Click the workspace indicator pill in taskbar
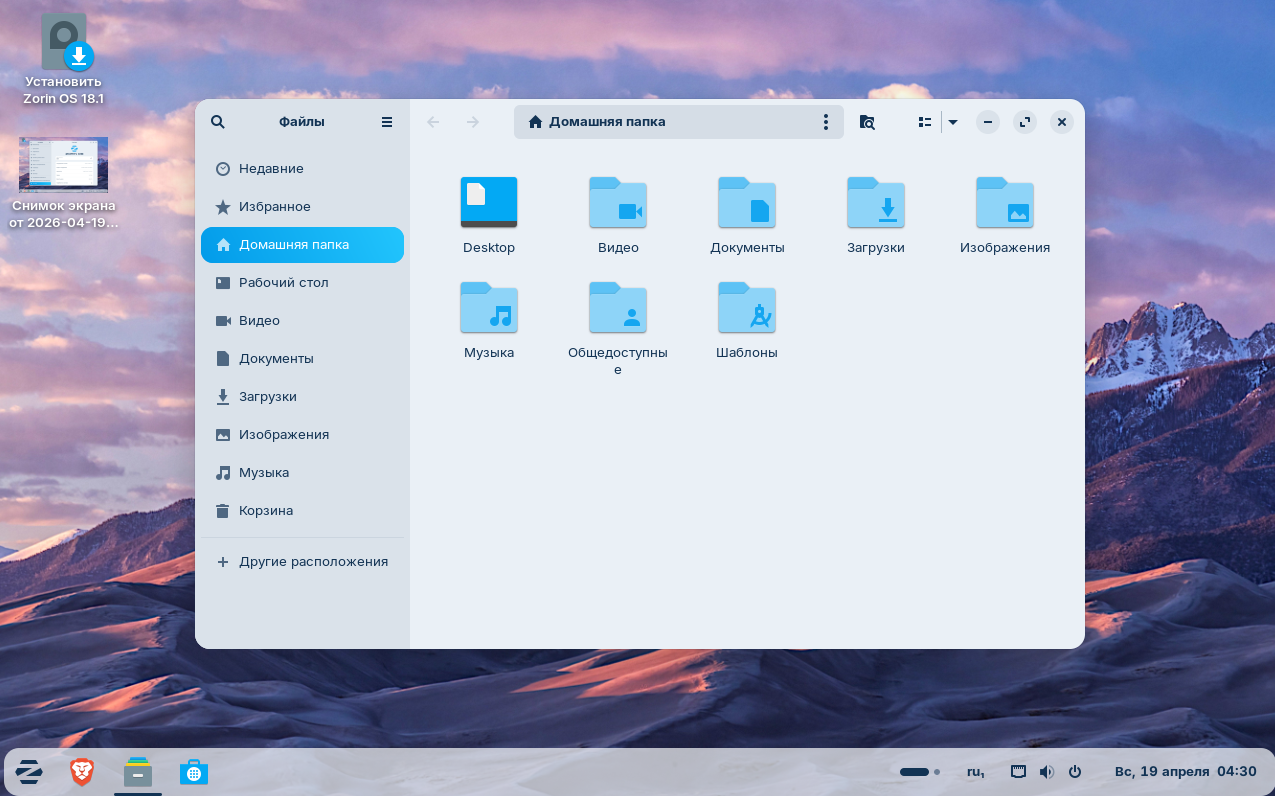This screenshot has width=1275, height=796. [x=915, y=772]
